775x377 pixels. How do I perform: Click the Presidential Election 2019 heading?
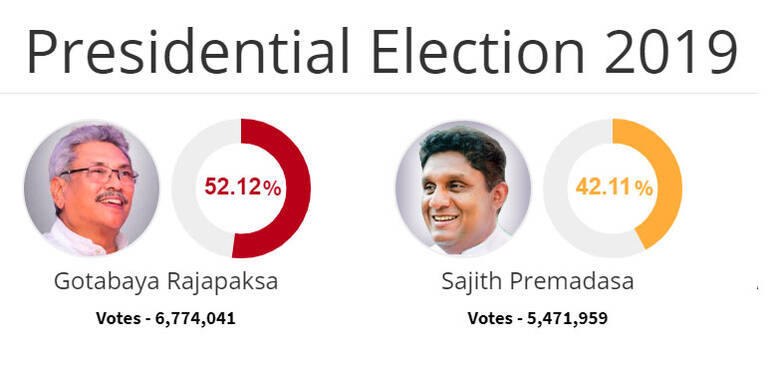pyautogui.click(x=382, y=52)
